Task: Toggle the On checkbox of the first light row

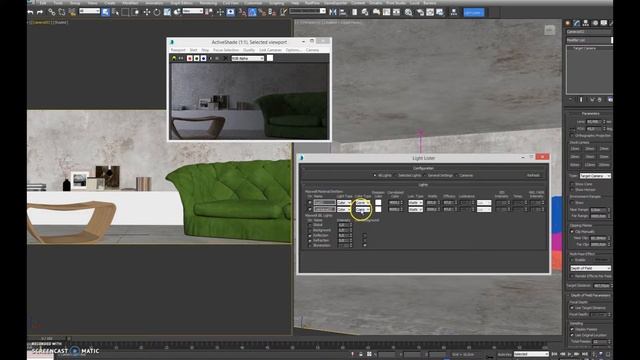Action: point(309,202)
